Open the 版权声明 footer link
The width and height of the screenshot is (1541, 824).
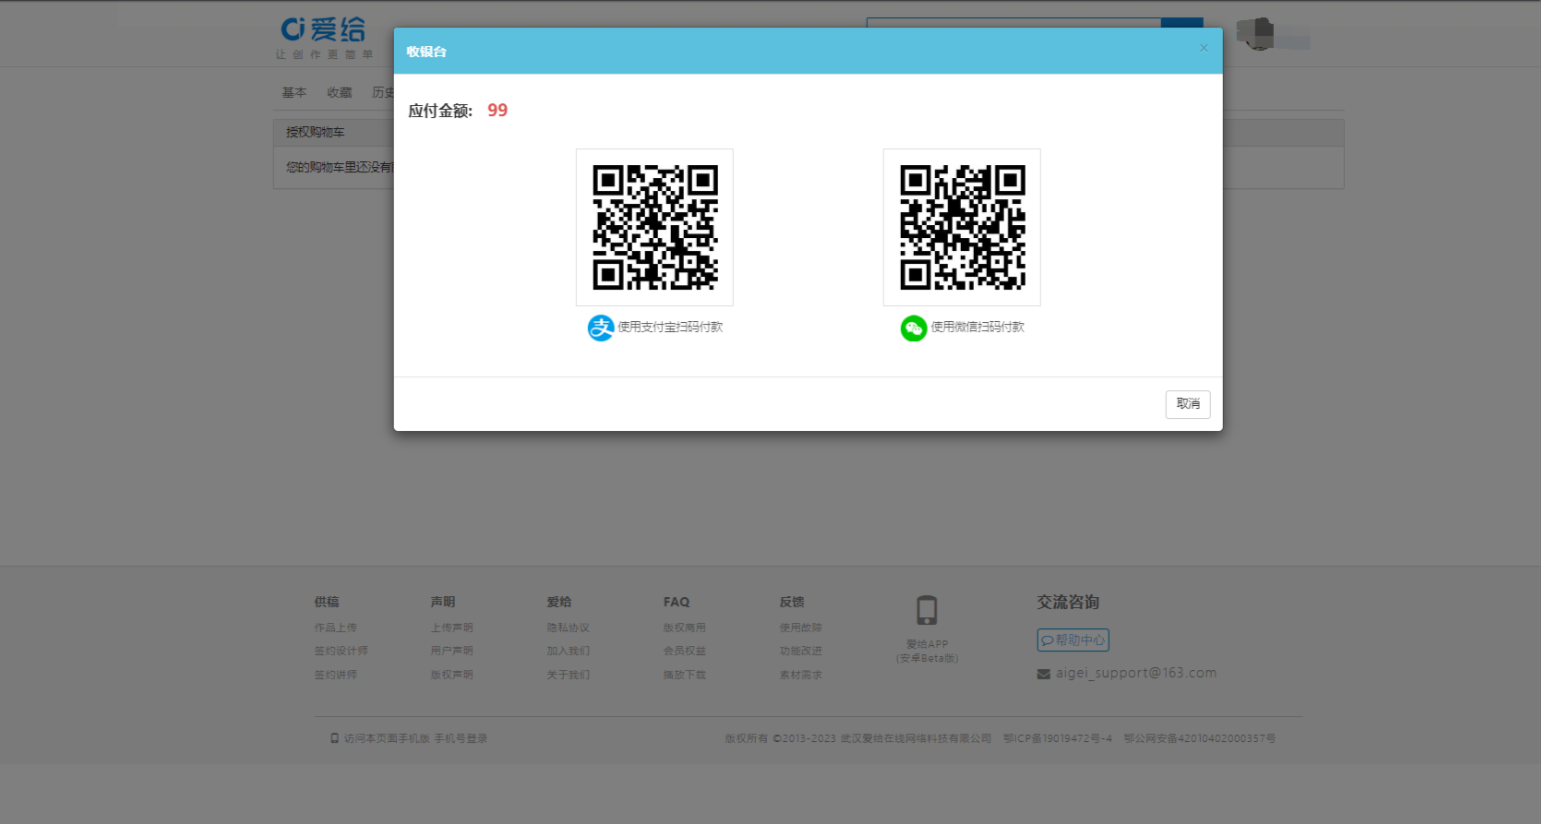(452, 675)
